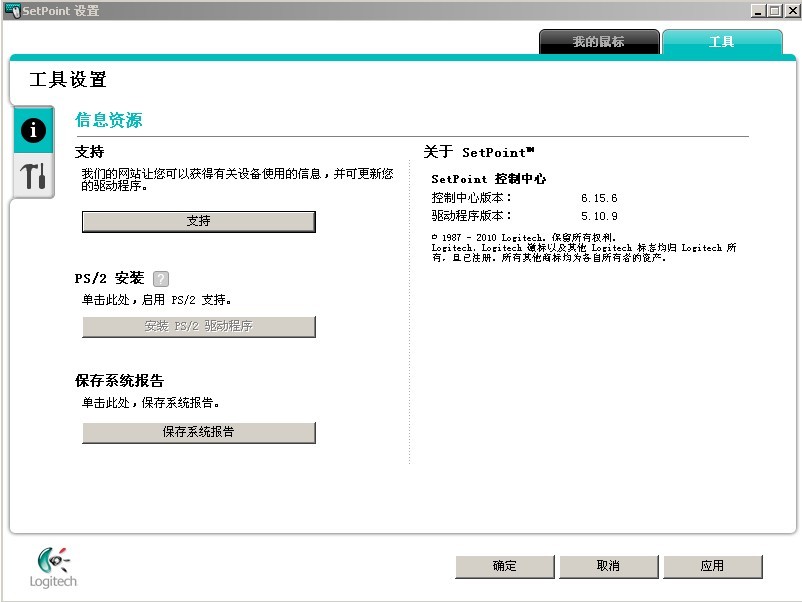Click the PS/2 install help question icon

pyautogui.click(x=161, y=279)
